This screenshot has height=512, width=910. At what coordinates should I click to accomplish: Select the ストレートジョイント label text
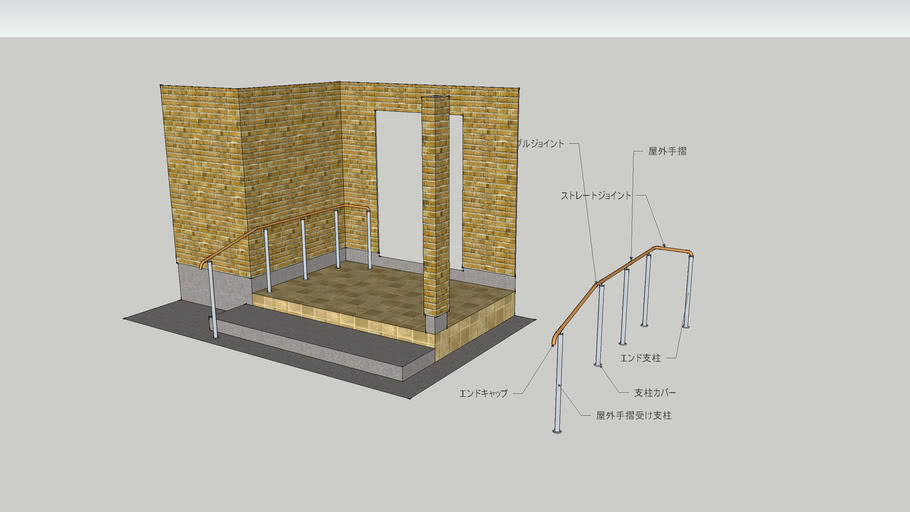point(596,196)
